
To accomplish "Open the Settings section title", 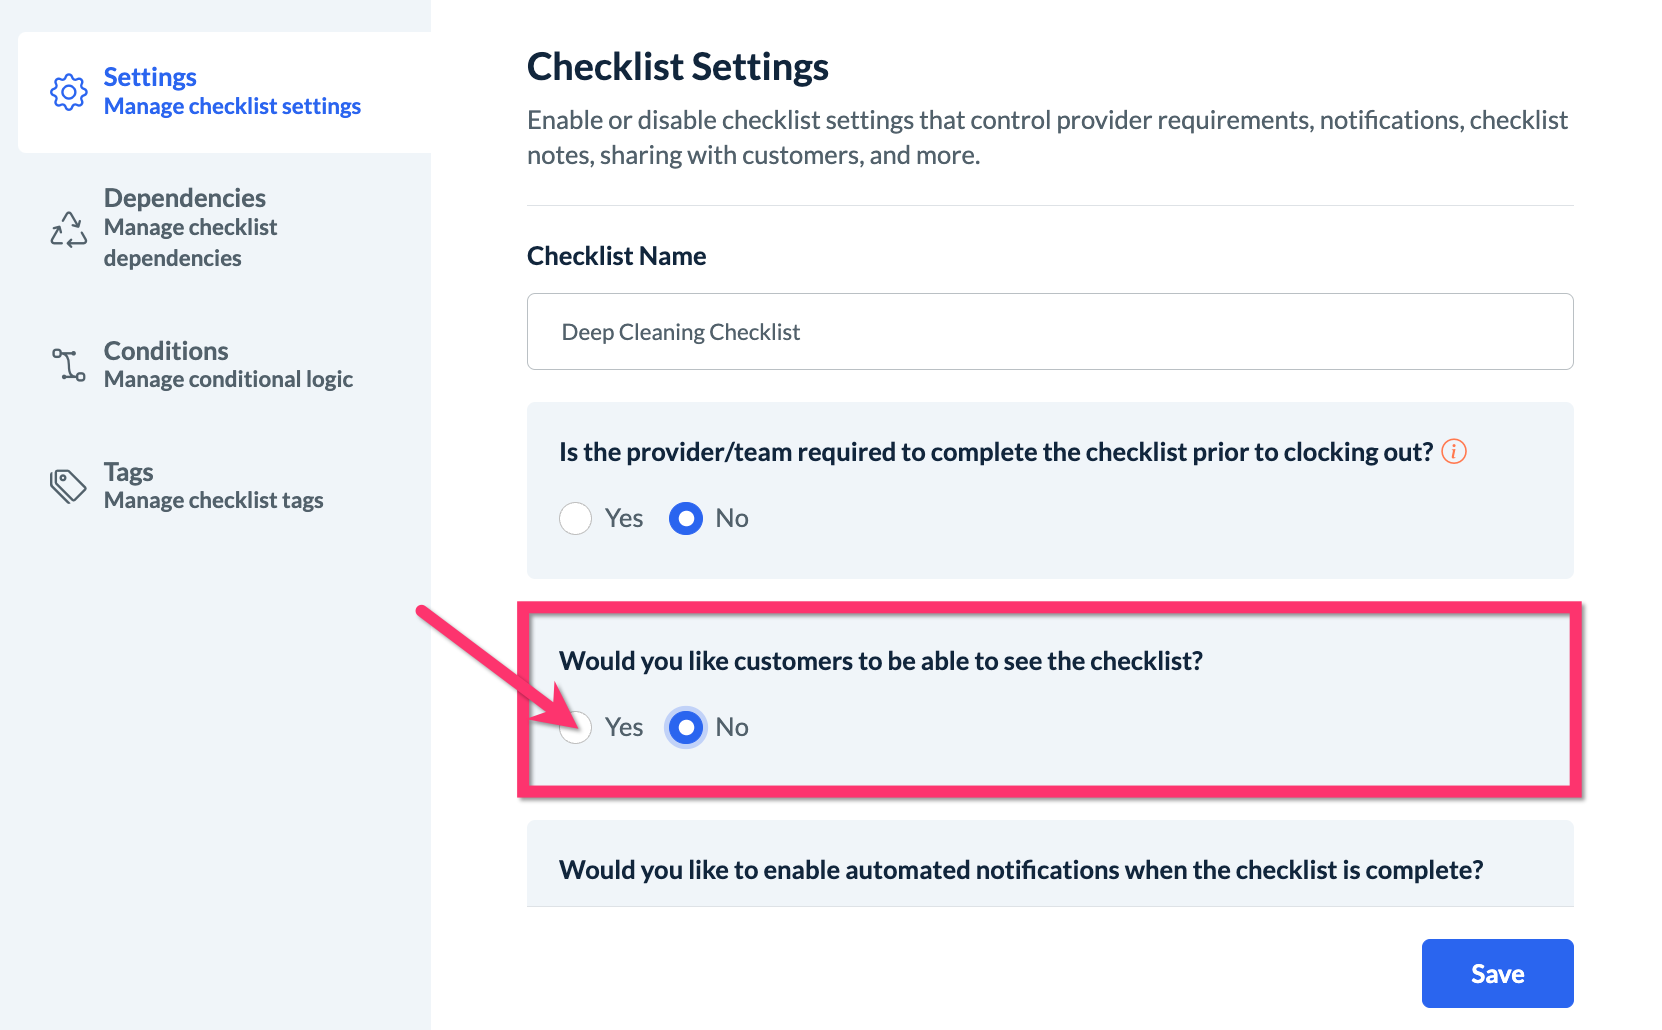I will tap(150, 77).
